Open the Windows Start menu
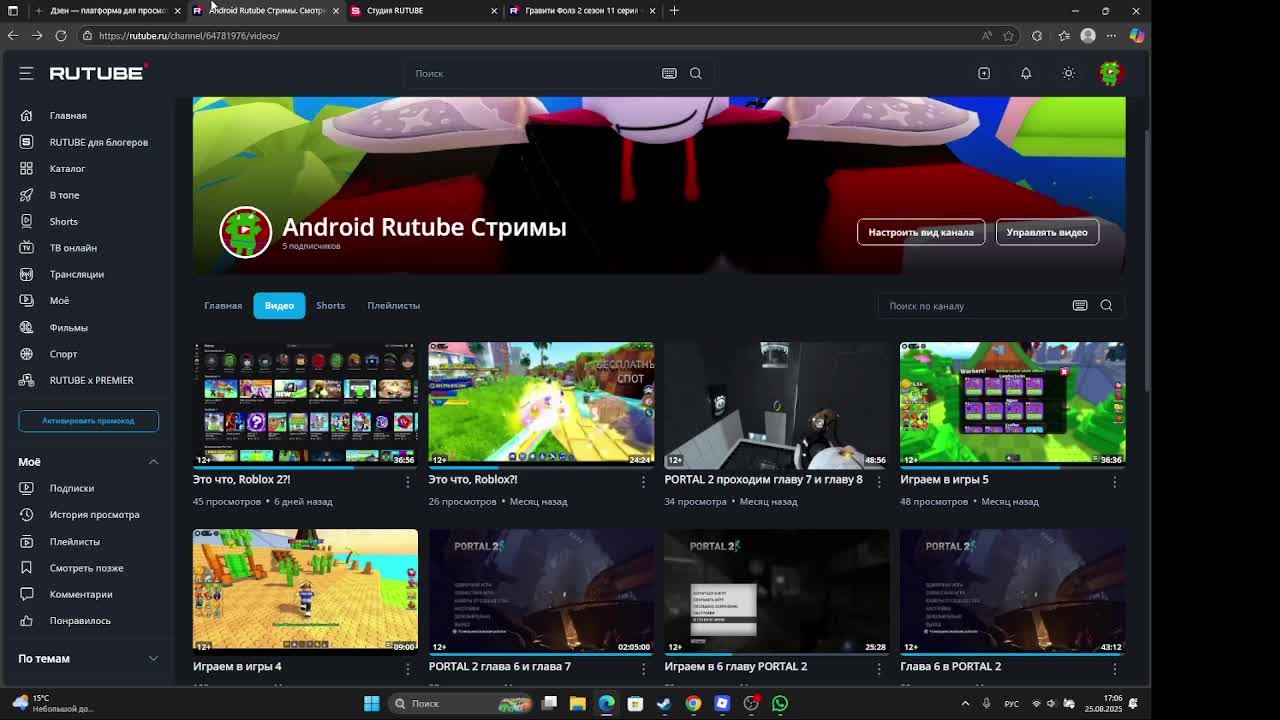 coord(371,703)
